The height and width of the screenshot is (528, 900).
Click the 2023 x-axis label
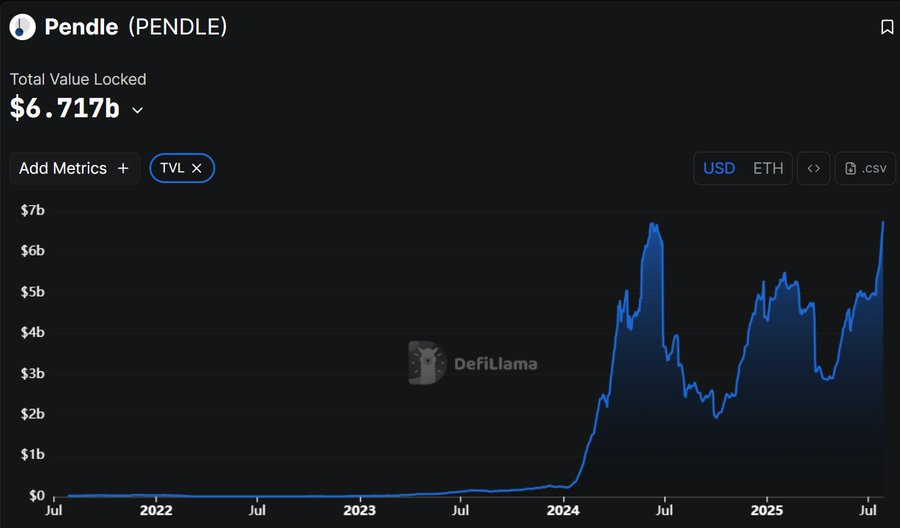[360, 510]
